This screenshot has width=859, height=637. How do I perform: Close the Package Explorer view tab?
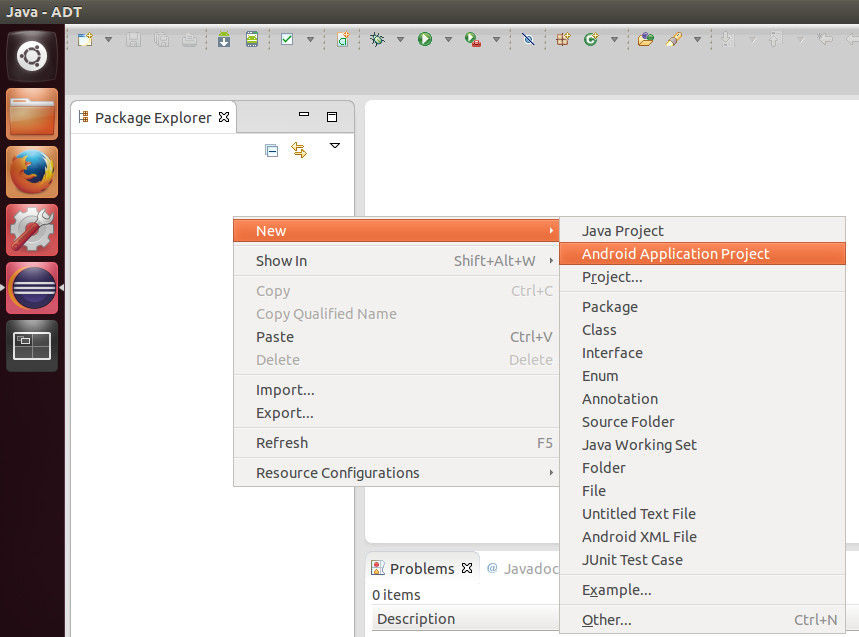[224, 117]
